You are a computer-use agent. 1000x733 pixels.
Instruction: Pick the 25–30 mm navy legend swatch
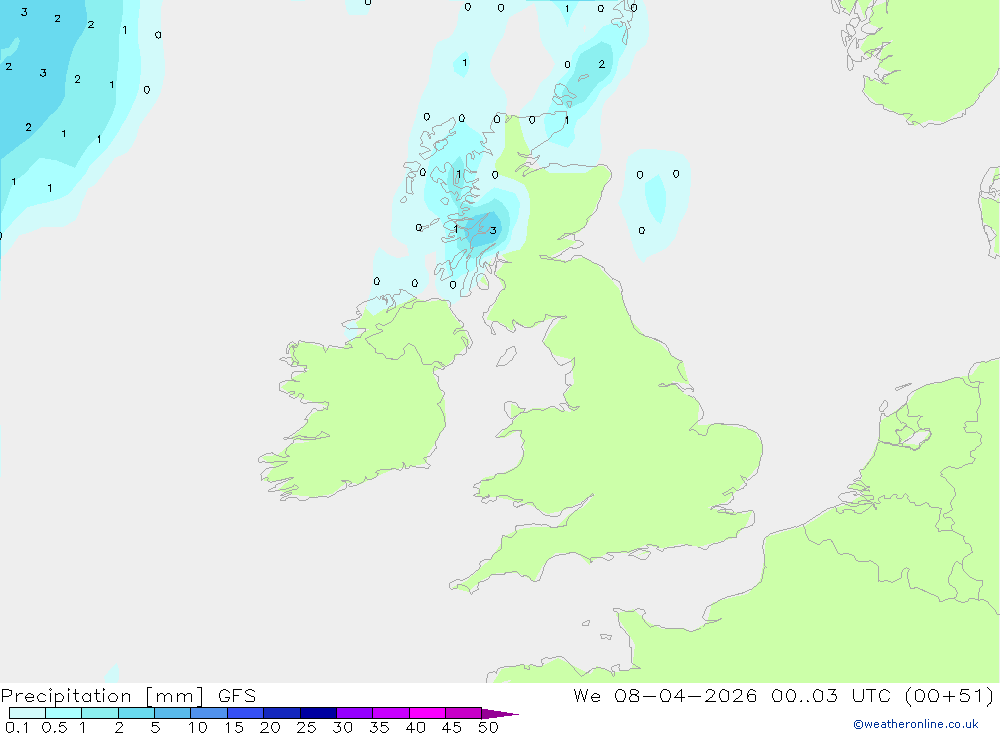point(318,713)
